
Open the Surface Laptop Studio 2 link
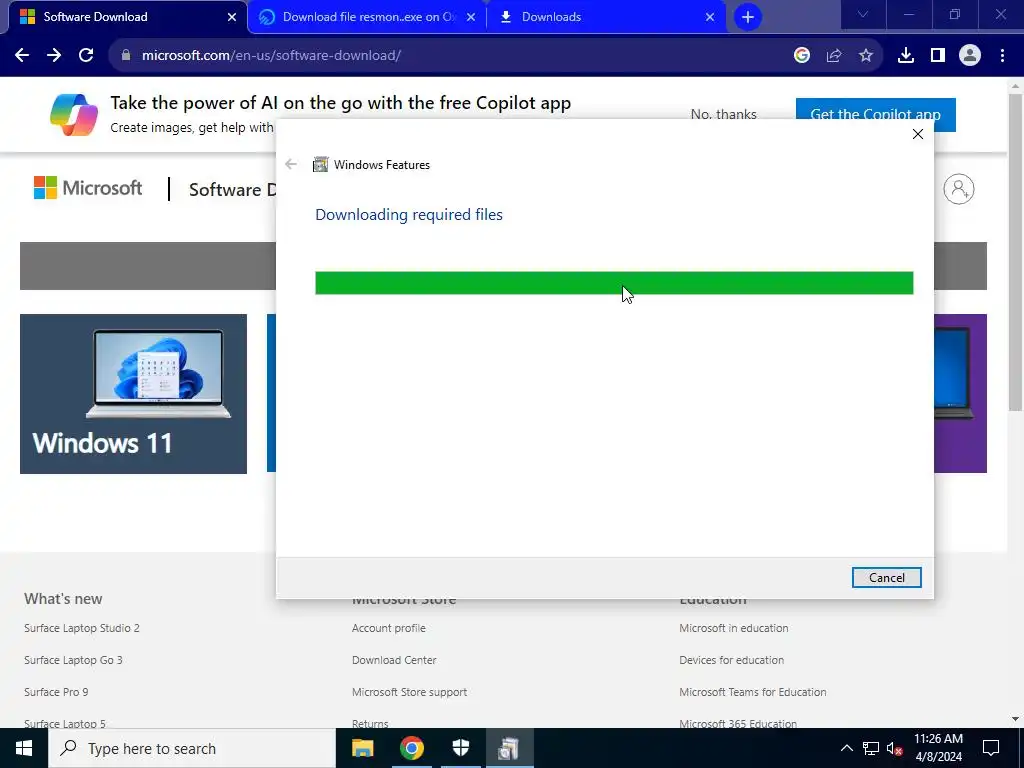pos(82,628)
